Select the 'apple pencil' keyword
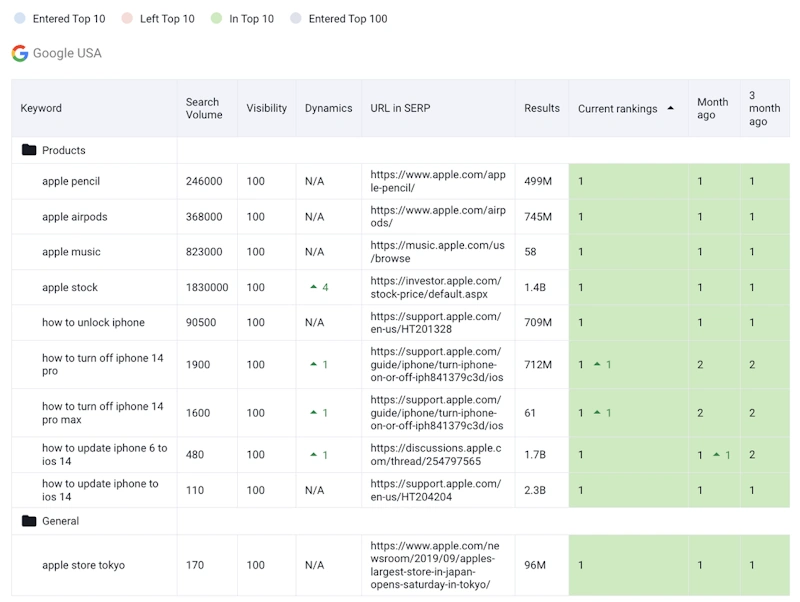800x602 pixels. tap(71, 181)
